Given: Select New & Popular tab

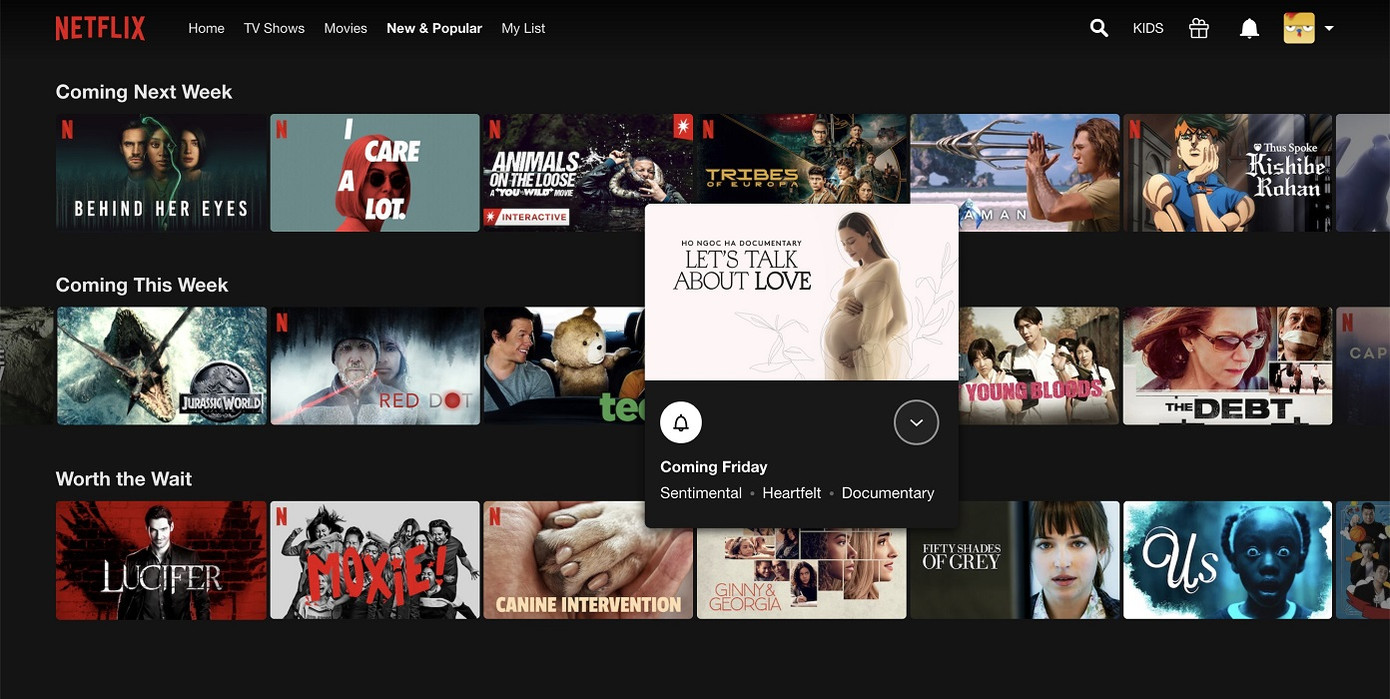Looking at the screenshot, I should click(x=434, y=28).
